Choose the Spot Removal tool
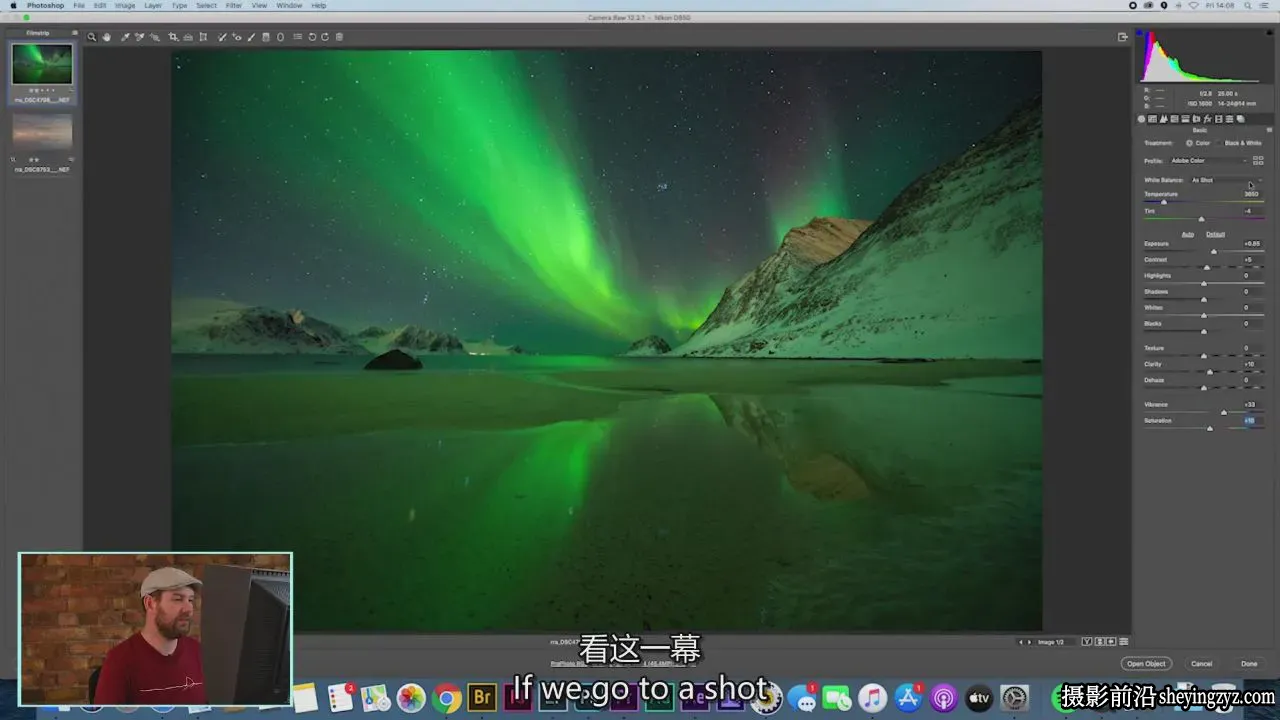 222,37
